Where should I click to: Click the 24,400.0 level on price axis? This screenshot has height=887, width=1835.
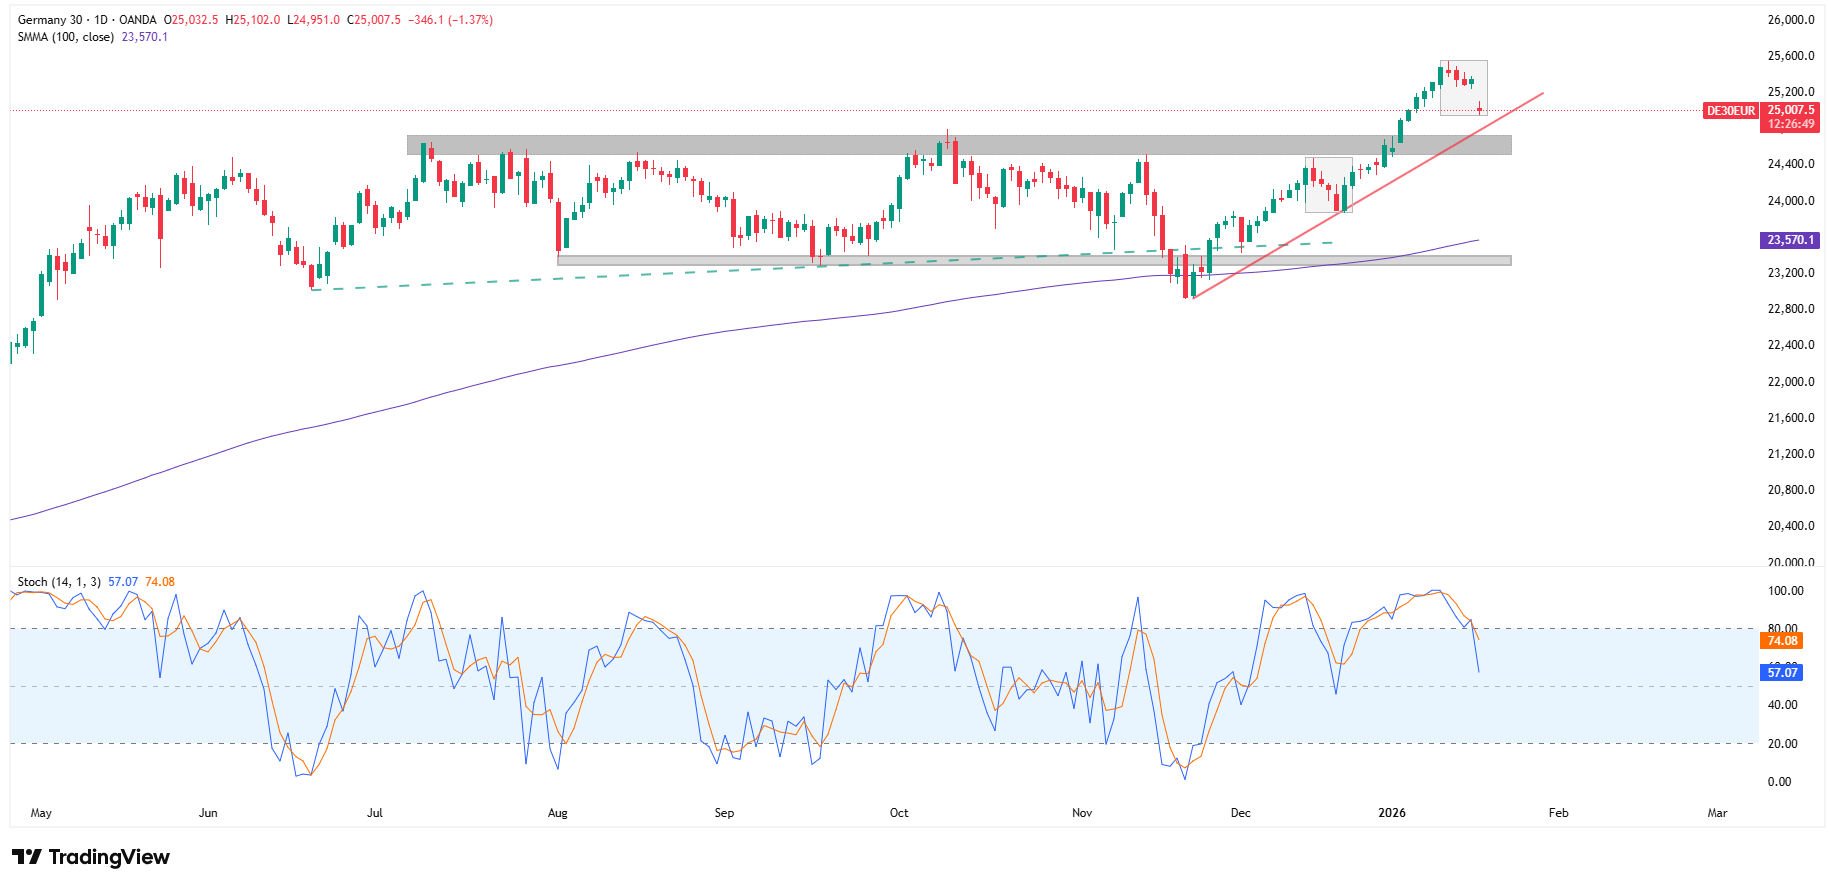tap(1790, 164)
